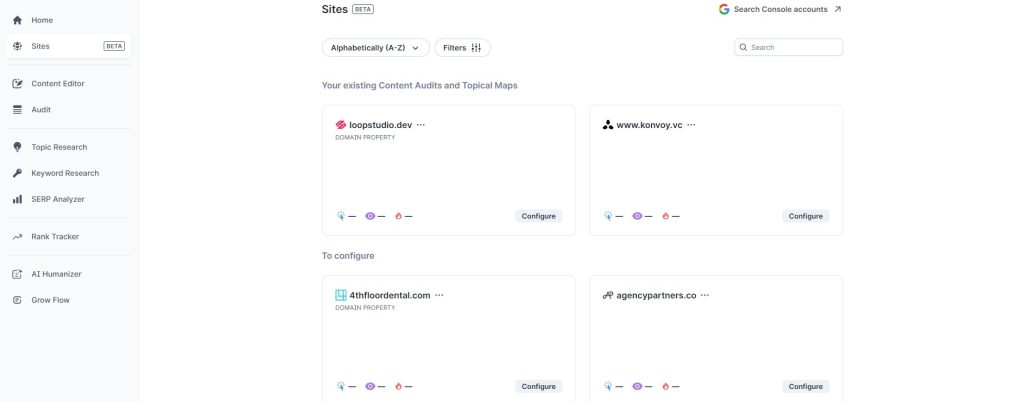Click the Rank Tracker trend icon
1024x402 pixels.
[17, 237]
